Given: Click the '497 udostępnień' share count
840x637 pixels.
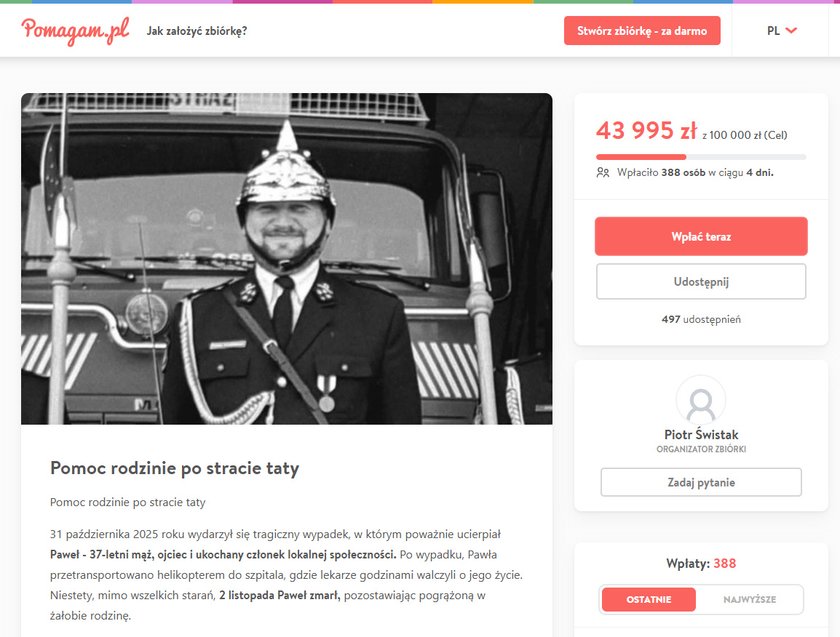Looking at the screenshot, I should point(701,319).
